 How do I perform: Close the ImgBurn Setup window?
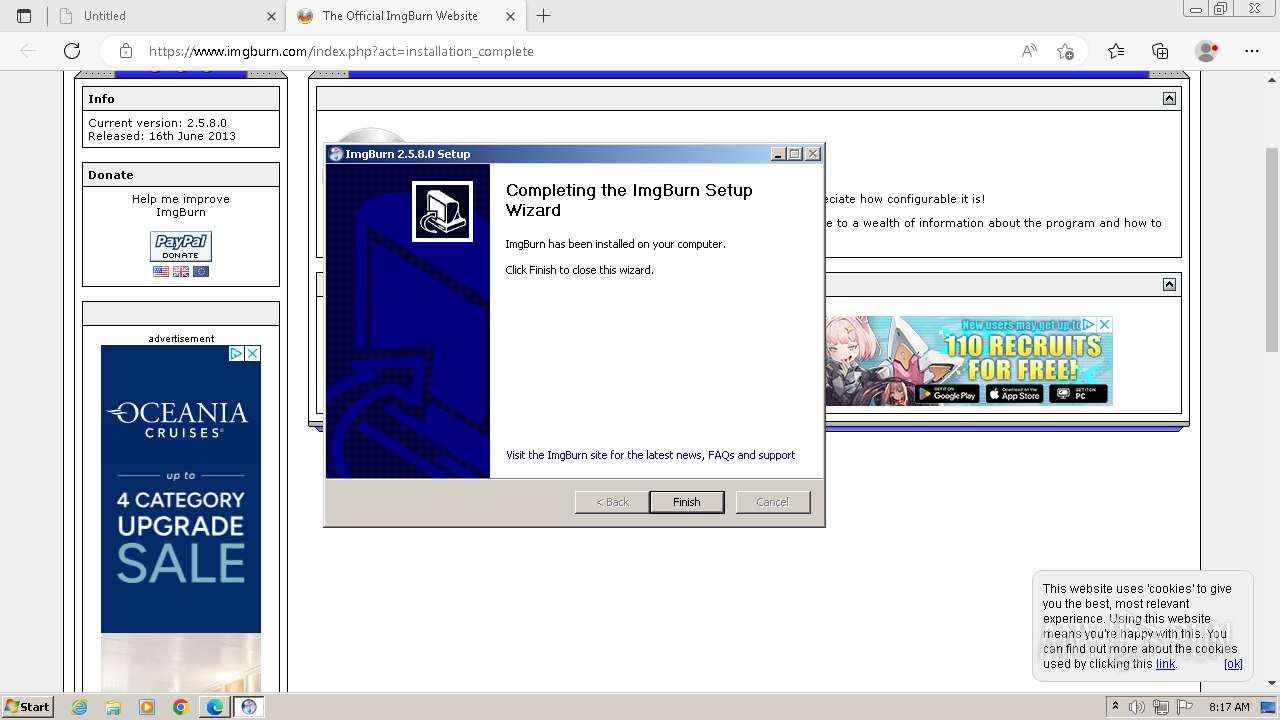[813, 154]
